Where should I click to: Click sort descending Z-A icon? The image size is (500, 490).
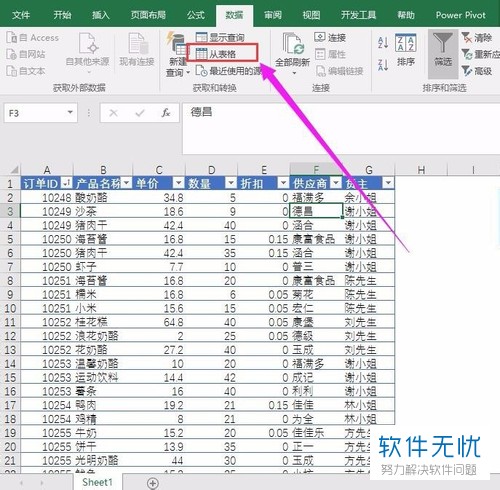pos(383,65)
